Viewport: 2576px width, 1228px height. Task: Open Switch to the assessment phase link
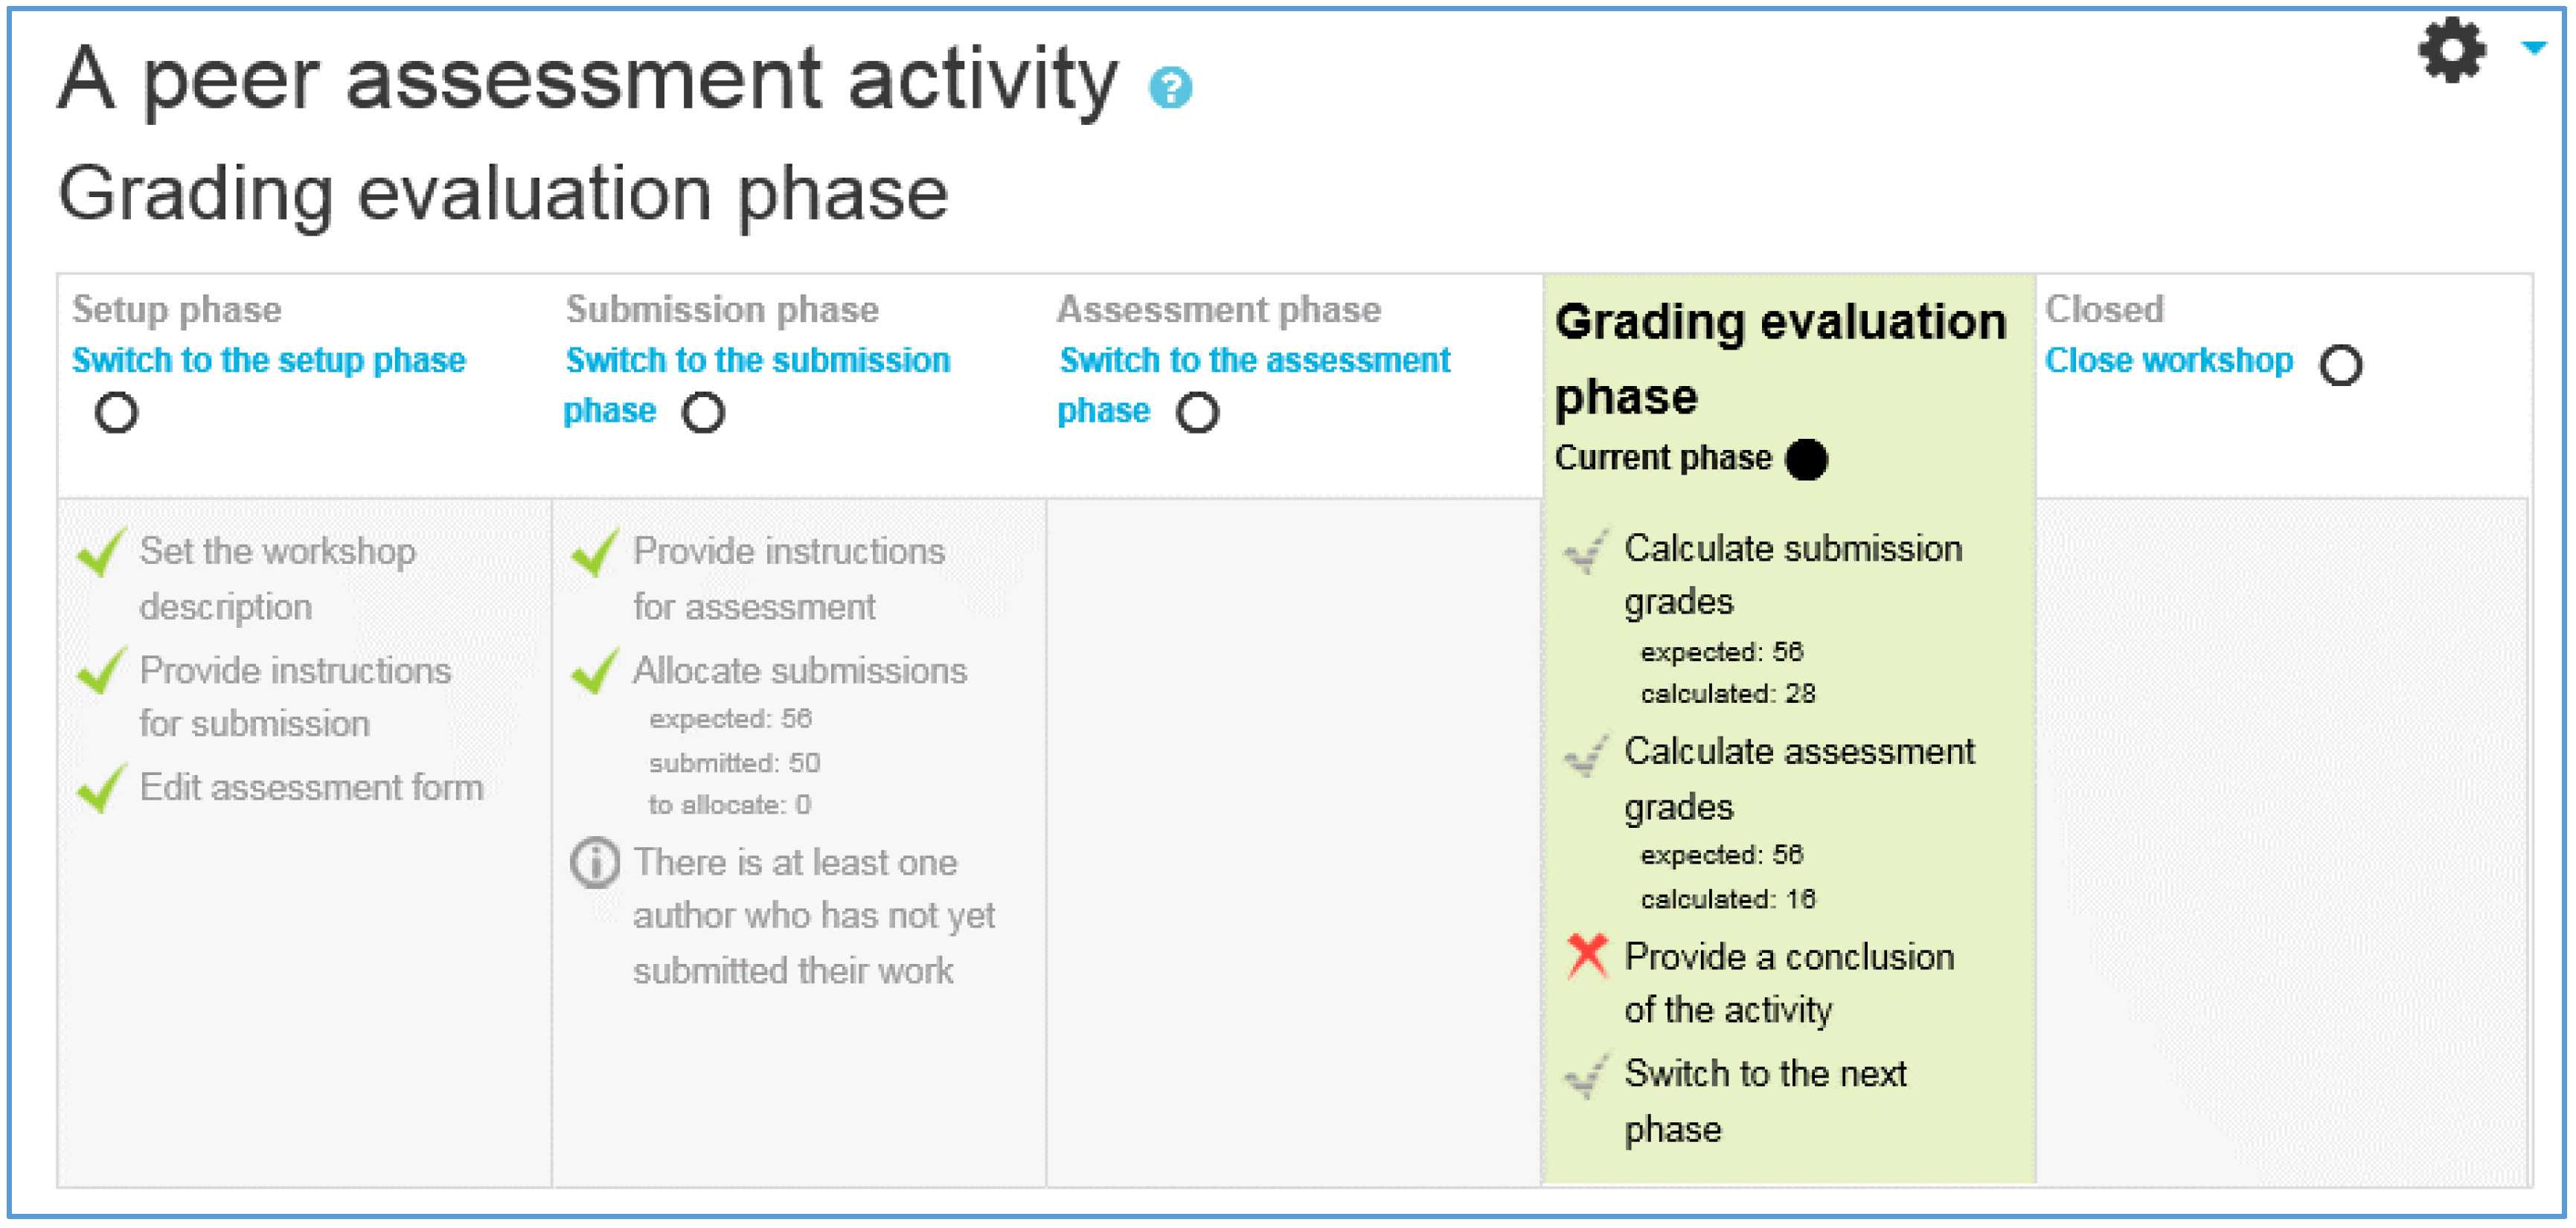(1254, 384)
